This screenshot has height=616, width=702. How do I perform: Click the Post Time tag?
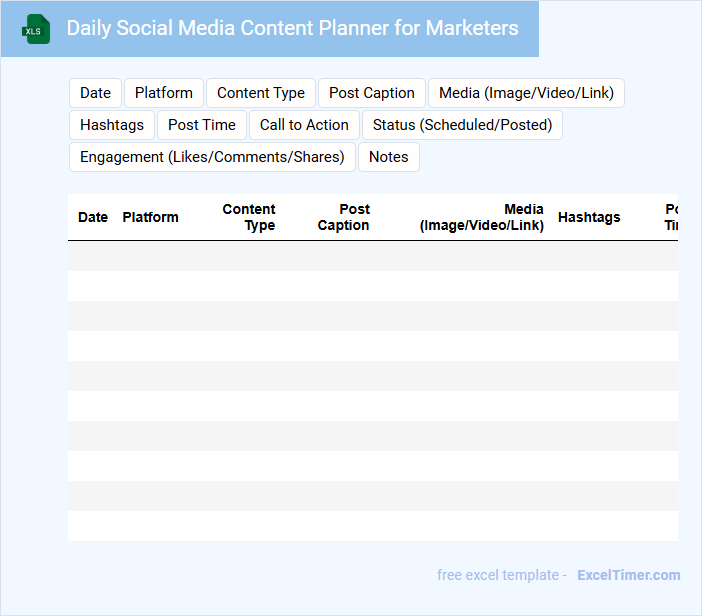202,125
